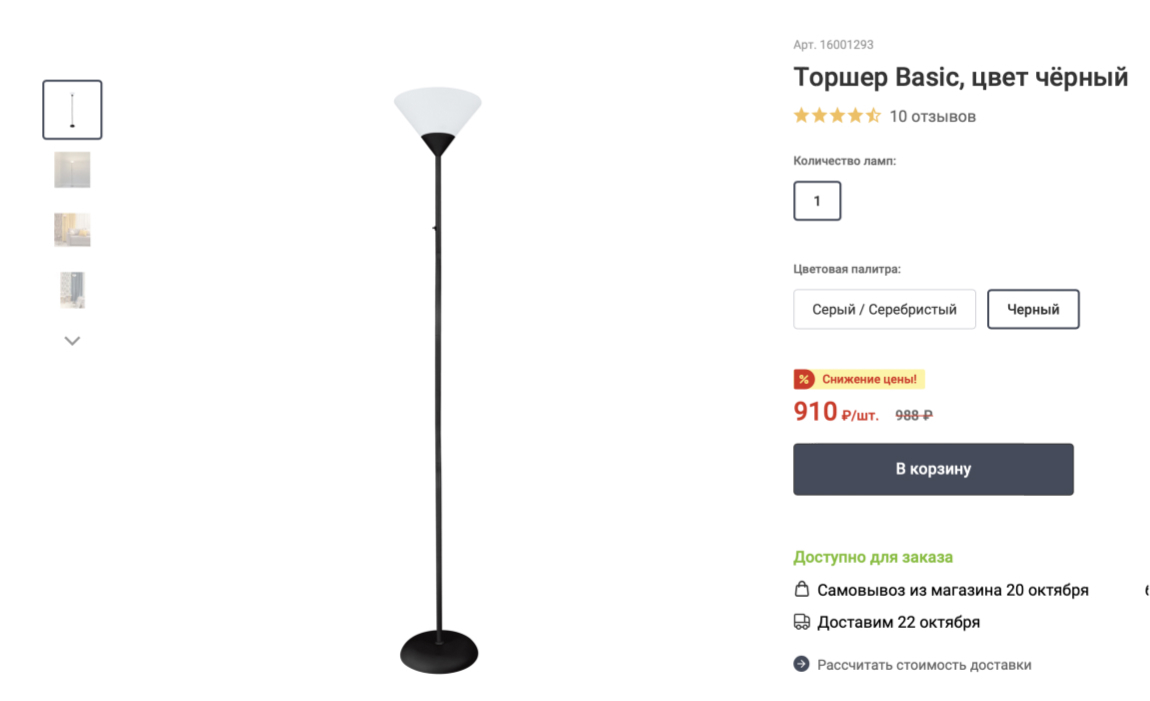Image resolution: width=1150 pixels, height=701 pixels.
Task: Open the fourth gallery thumbnail
Action: [72, 290]
